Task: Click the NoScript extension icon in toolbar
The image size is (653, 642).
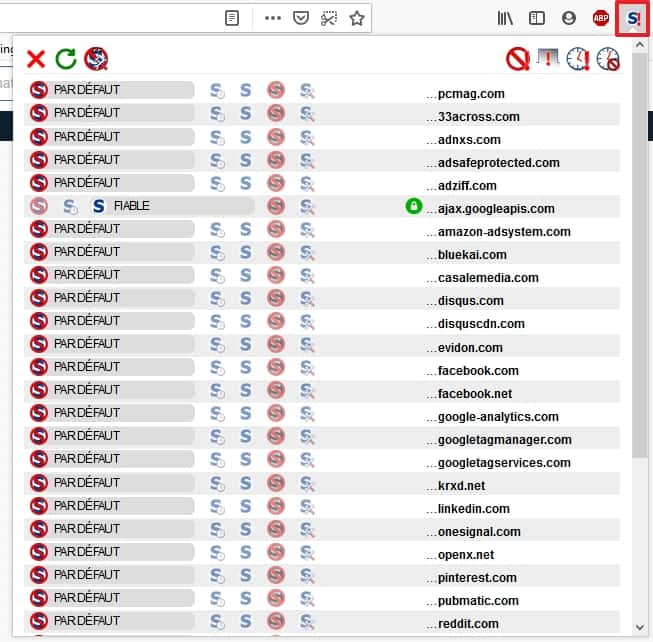Action: (x=633, y=18)
